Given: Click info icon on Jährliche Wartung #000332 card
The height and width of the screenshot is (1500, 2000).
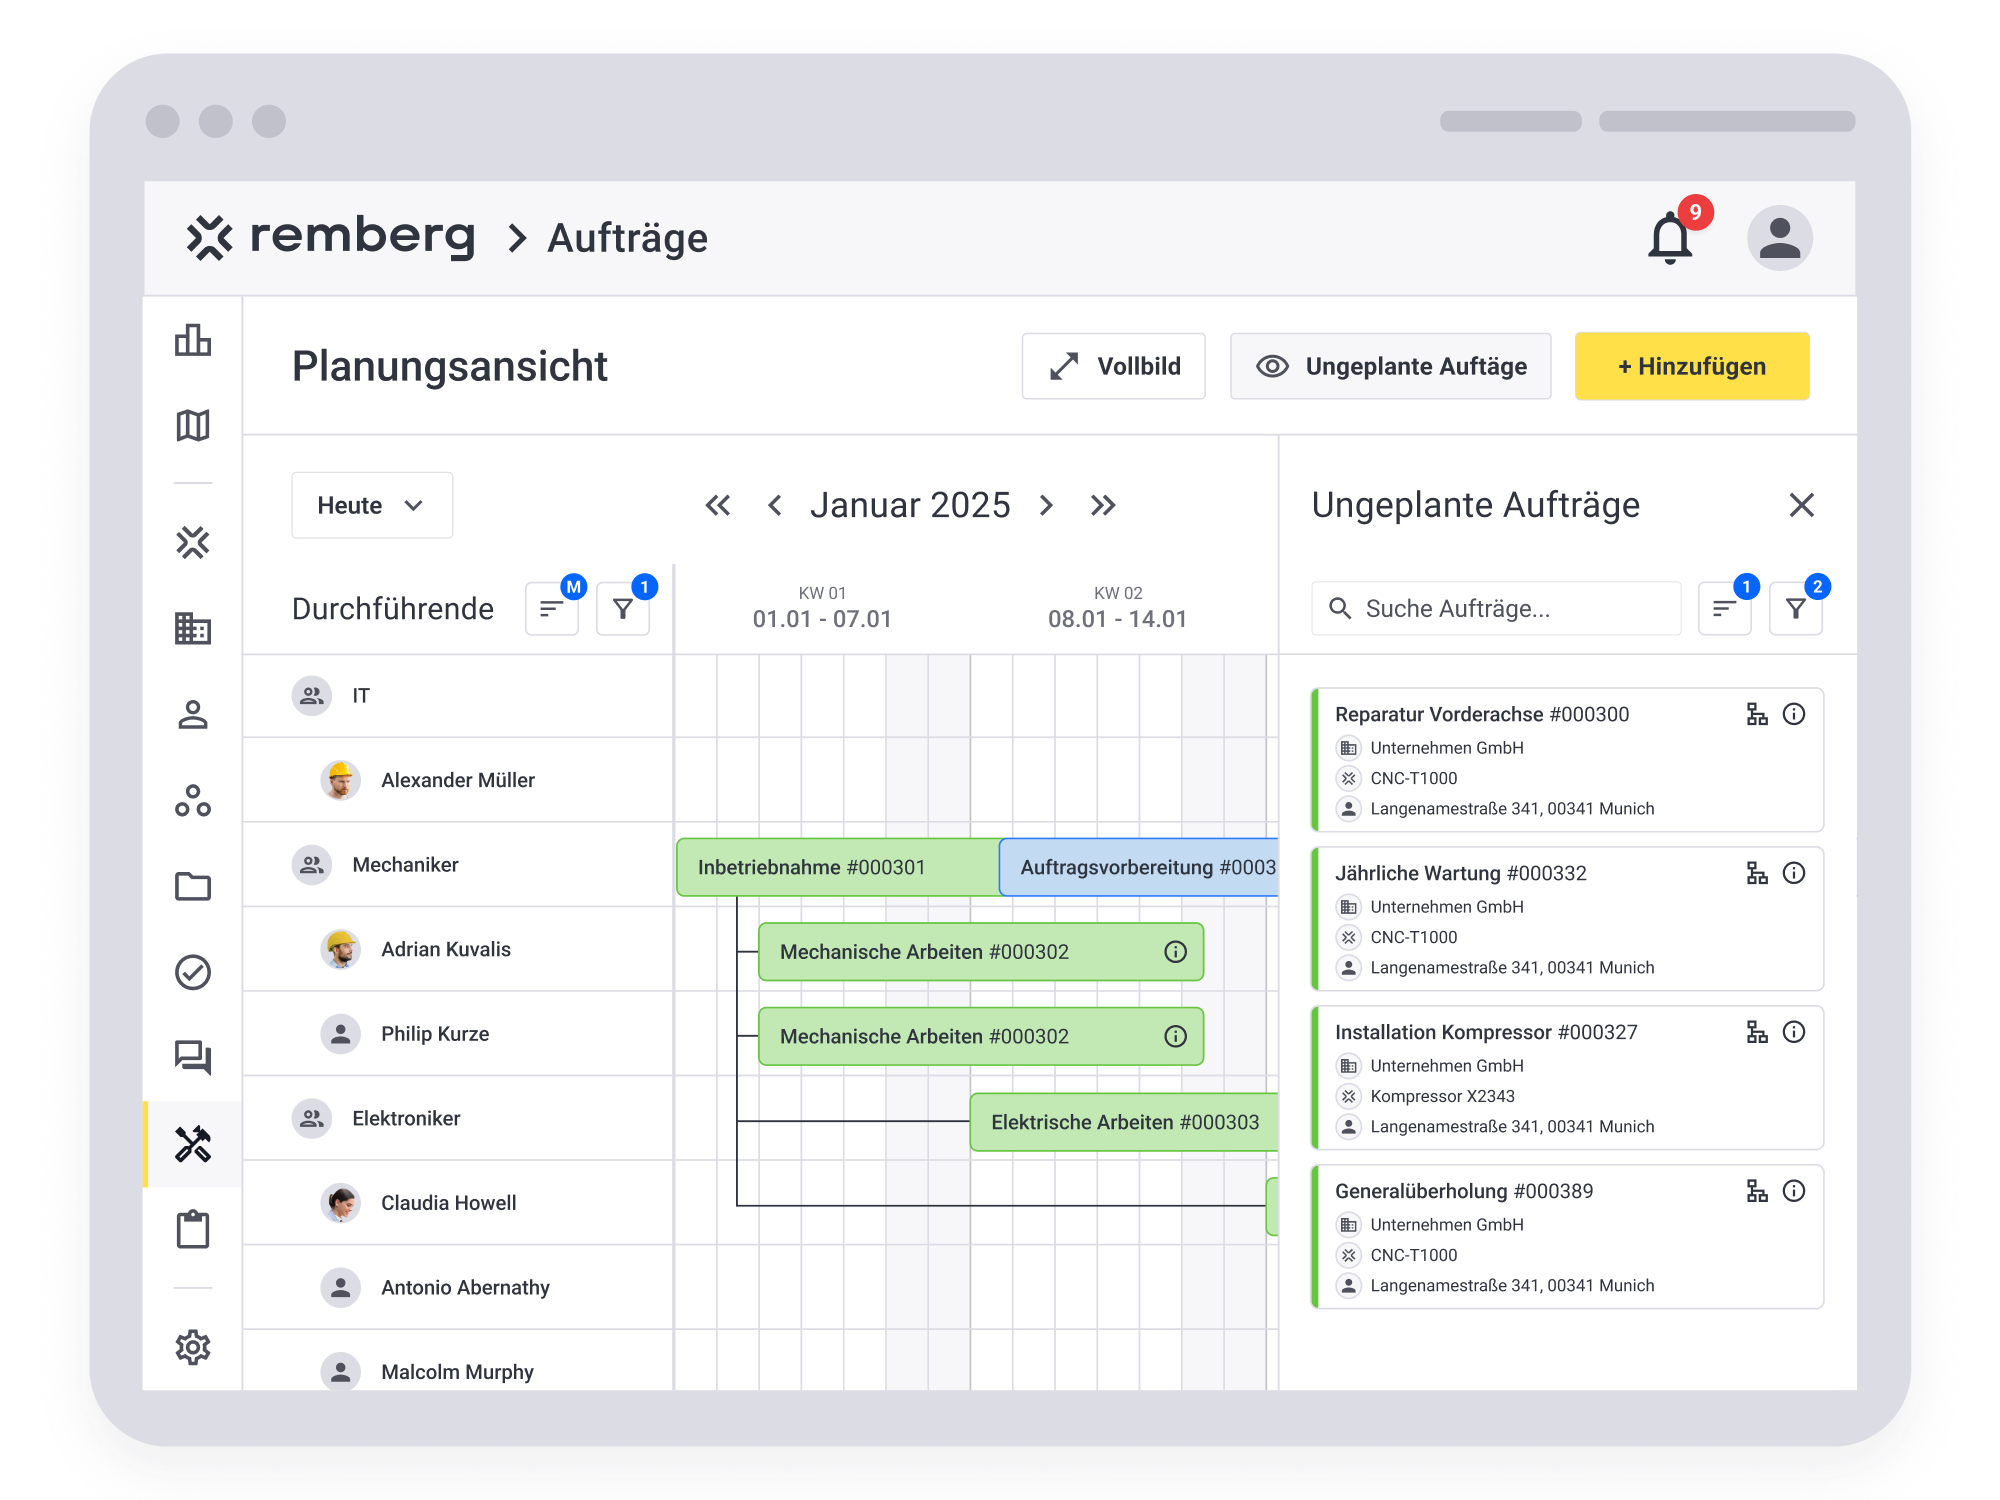Looking at the screenshot, I should [1794, 873].
